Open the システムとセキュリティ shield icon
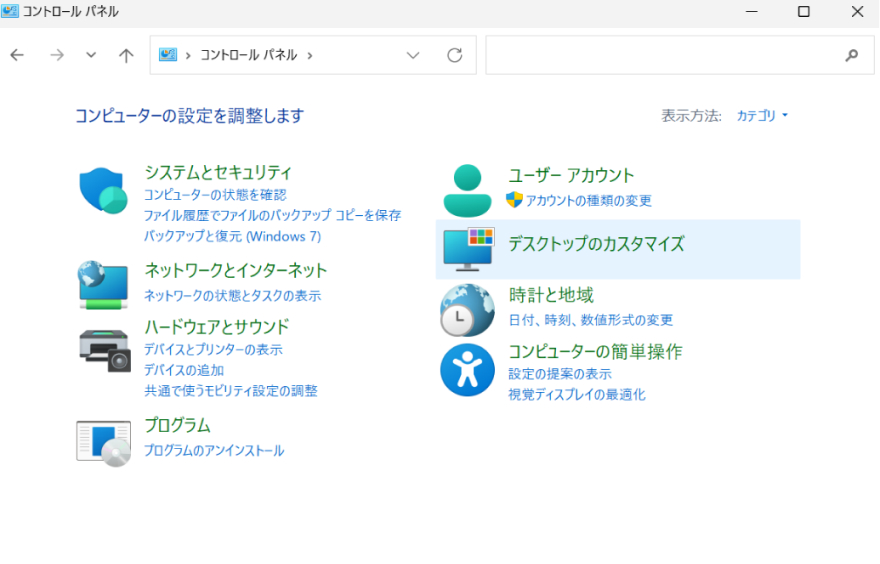 tap(103, 191)
